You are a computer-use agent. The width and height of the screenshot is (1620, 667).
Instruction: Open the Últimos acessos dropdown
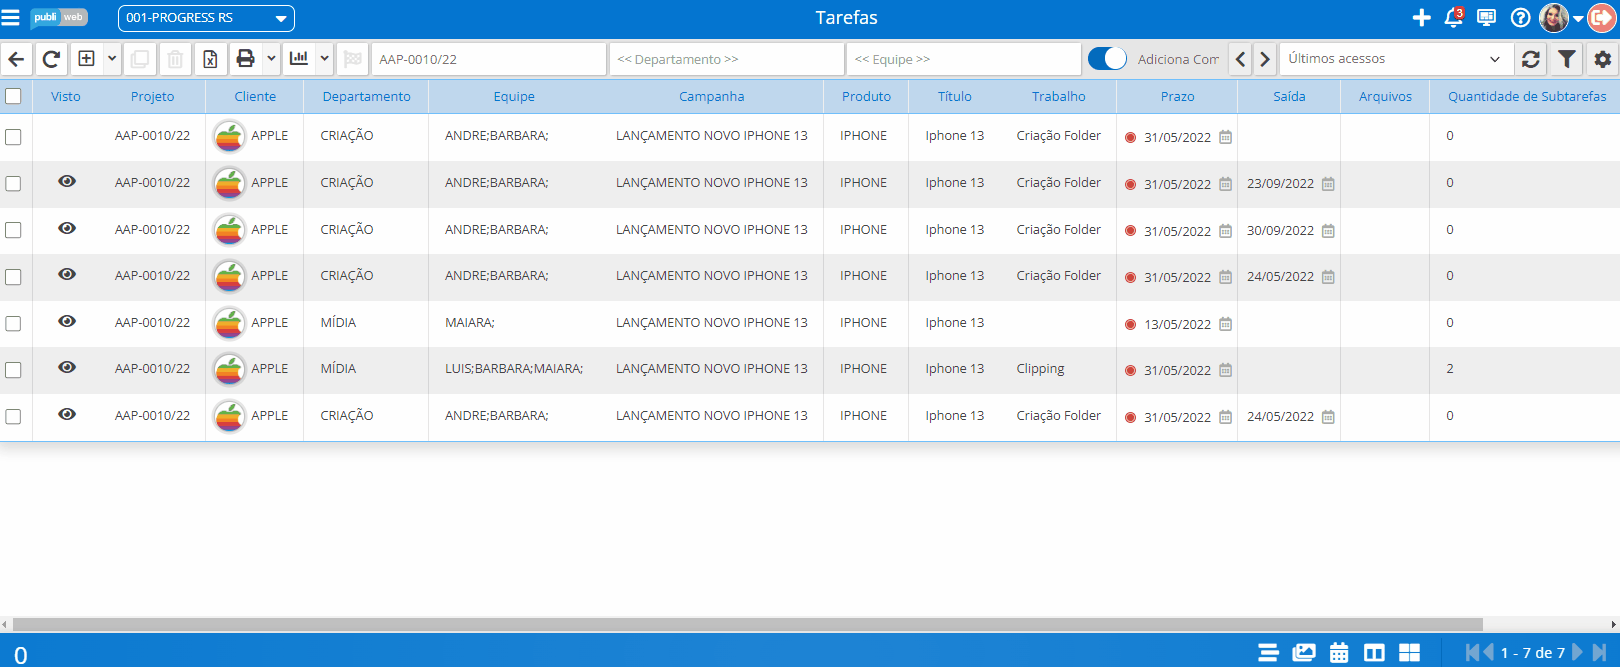pyautogui.click(x=1395, y=59)
